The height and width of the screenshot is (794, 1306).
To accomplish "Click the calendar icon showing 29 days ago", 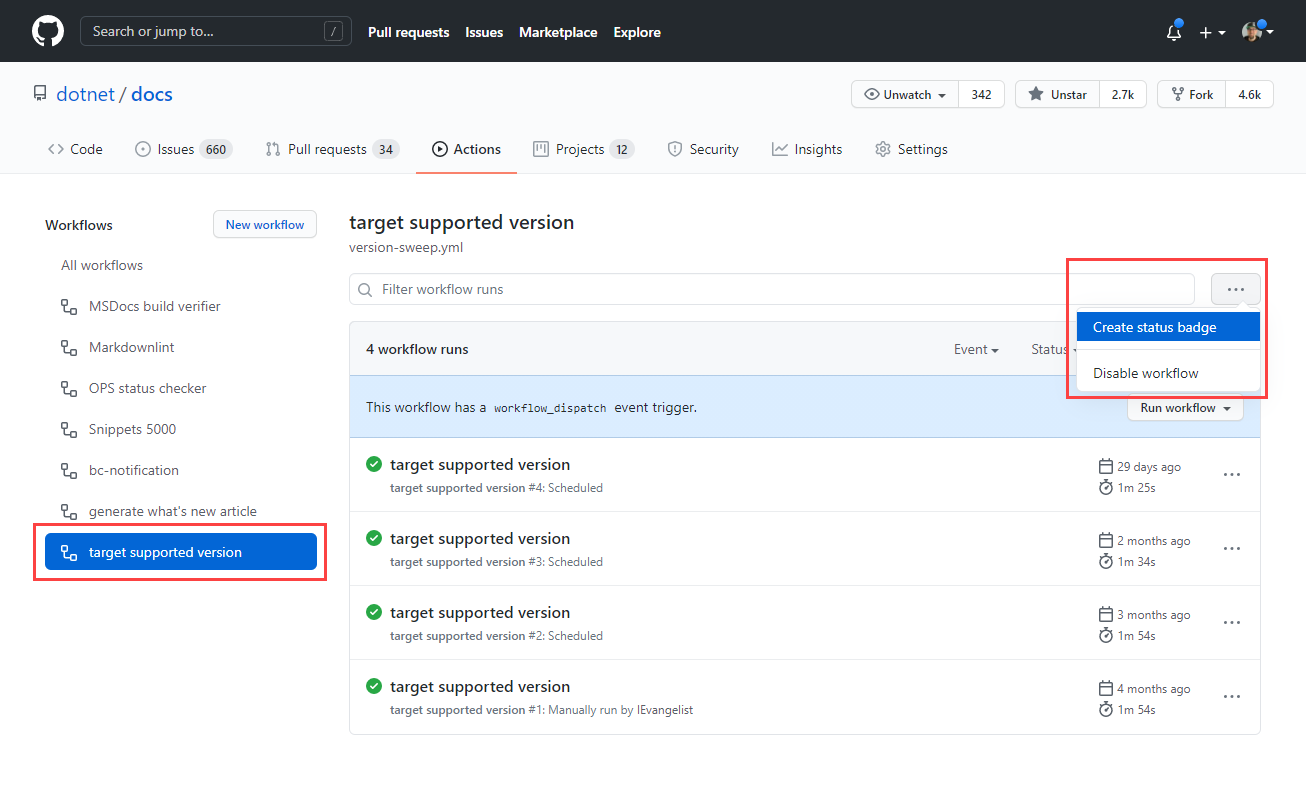I will coord(1105,466).
